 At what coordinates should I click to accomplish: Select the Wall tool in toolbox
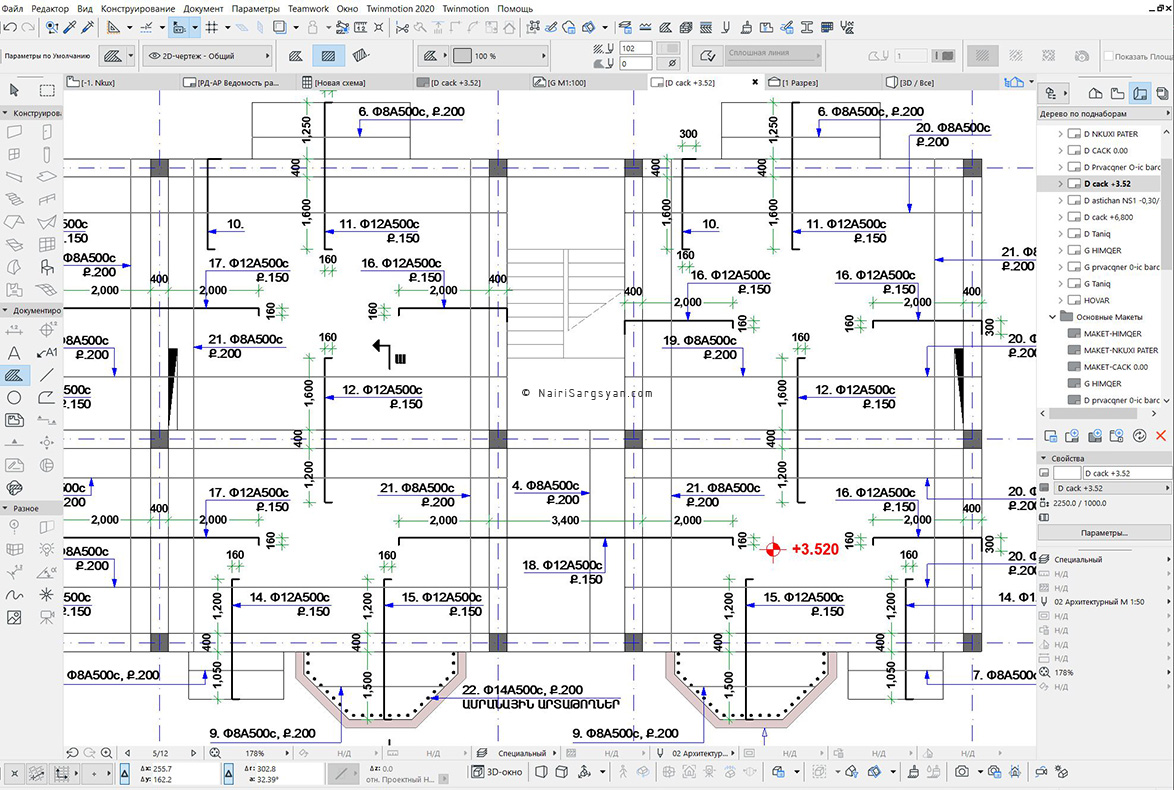pyautogui.click(x=14, y=133)
